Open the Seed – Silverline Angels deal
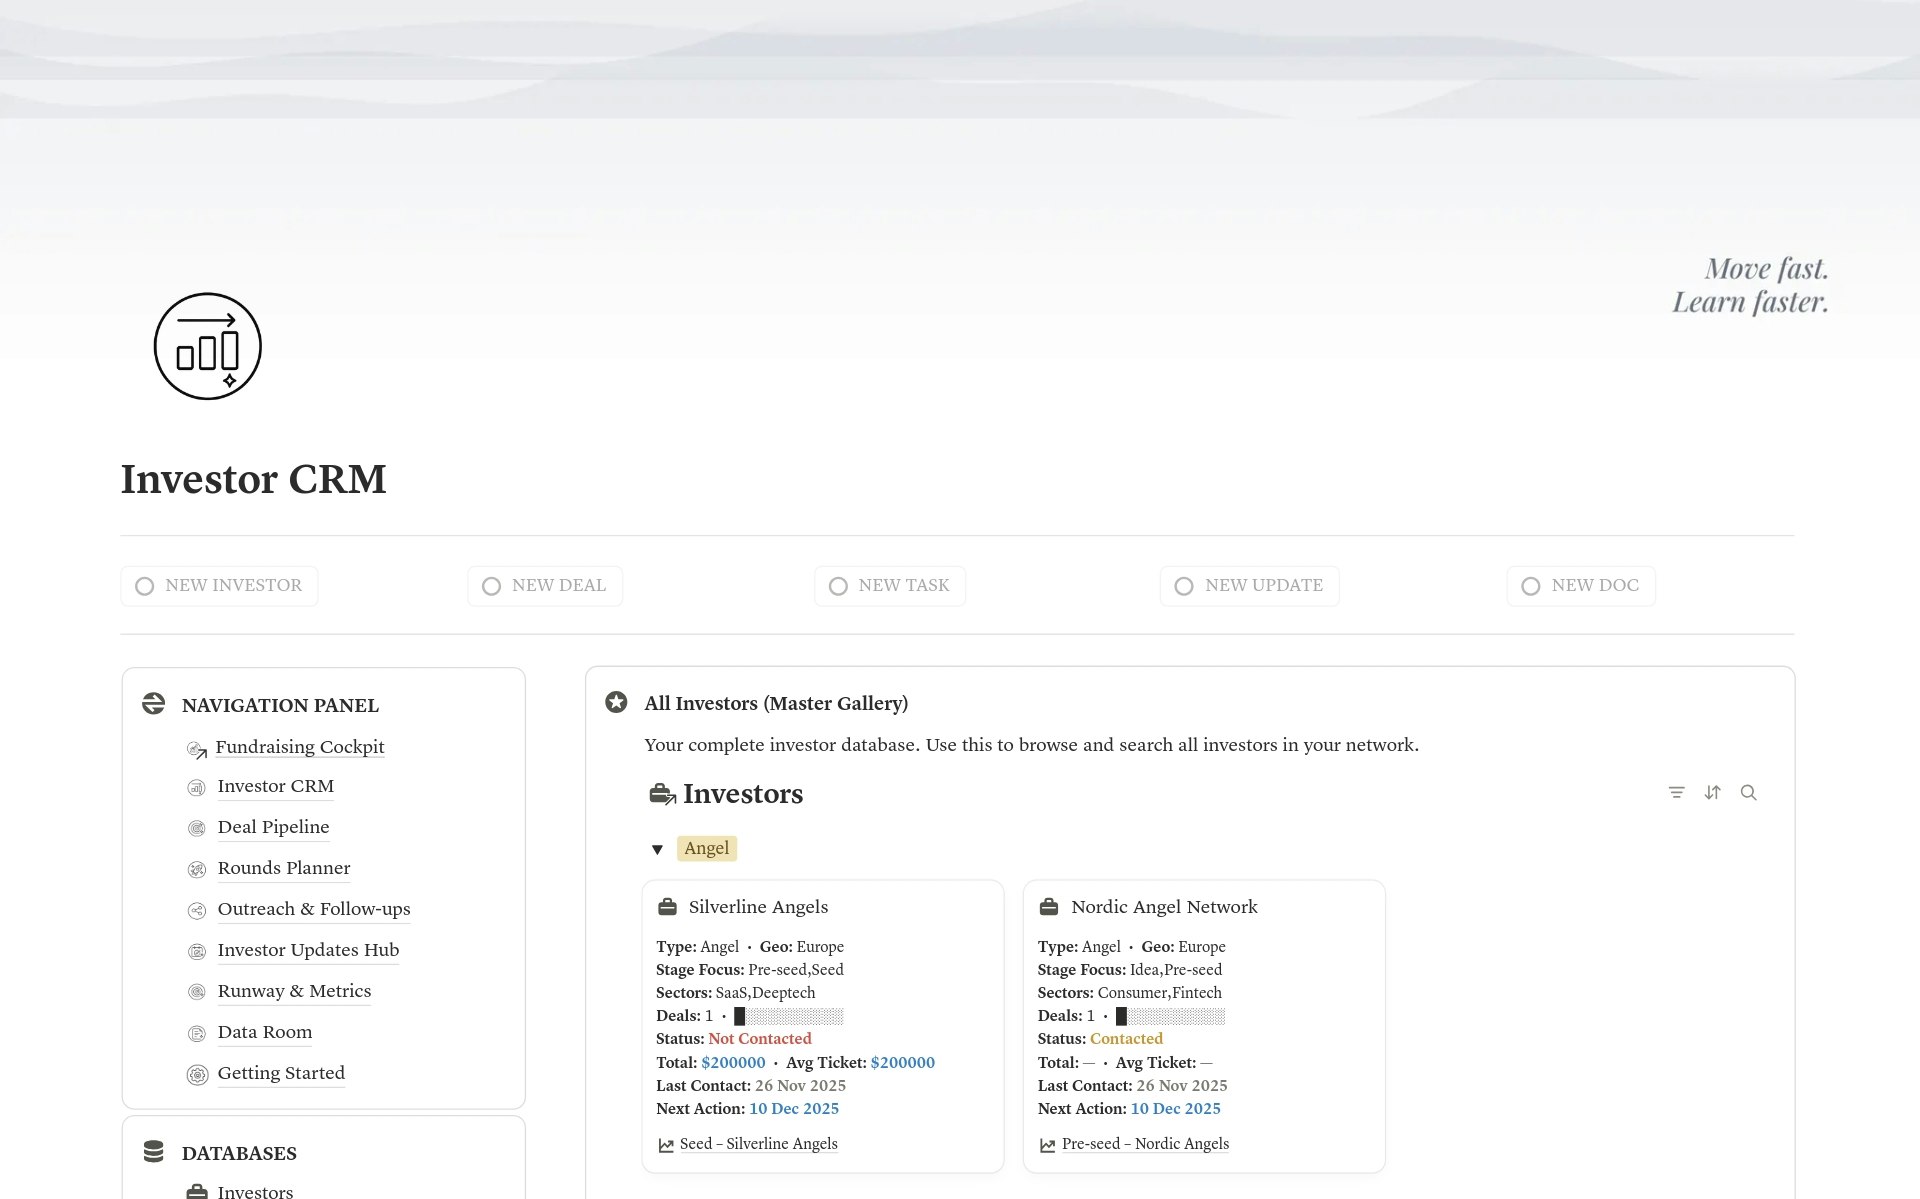The height and width of the screenshot is (1199, 1920). (758, 1143)
